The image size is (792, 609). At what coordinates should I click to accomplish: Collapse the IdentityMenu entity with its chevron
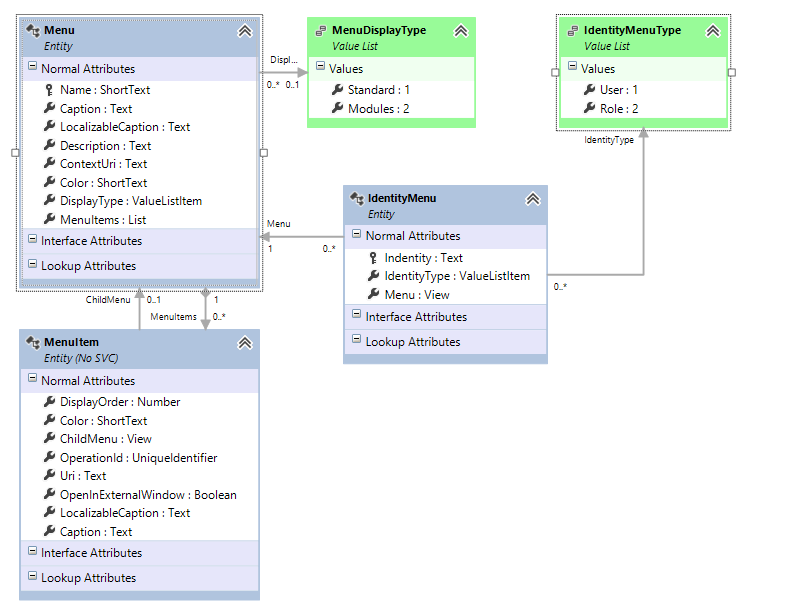coord(533,199)
